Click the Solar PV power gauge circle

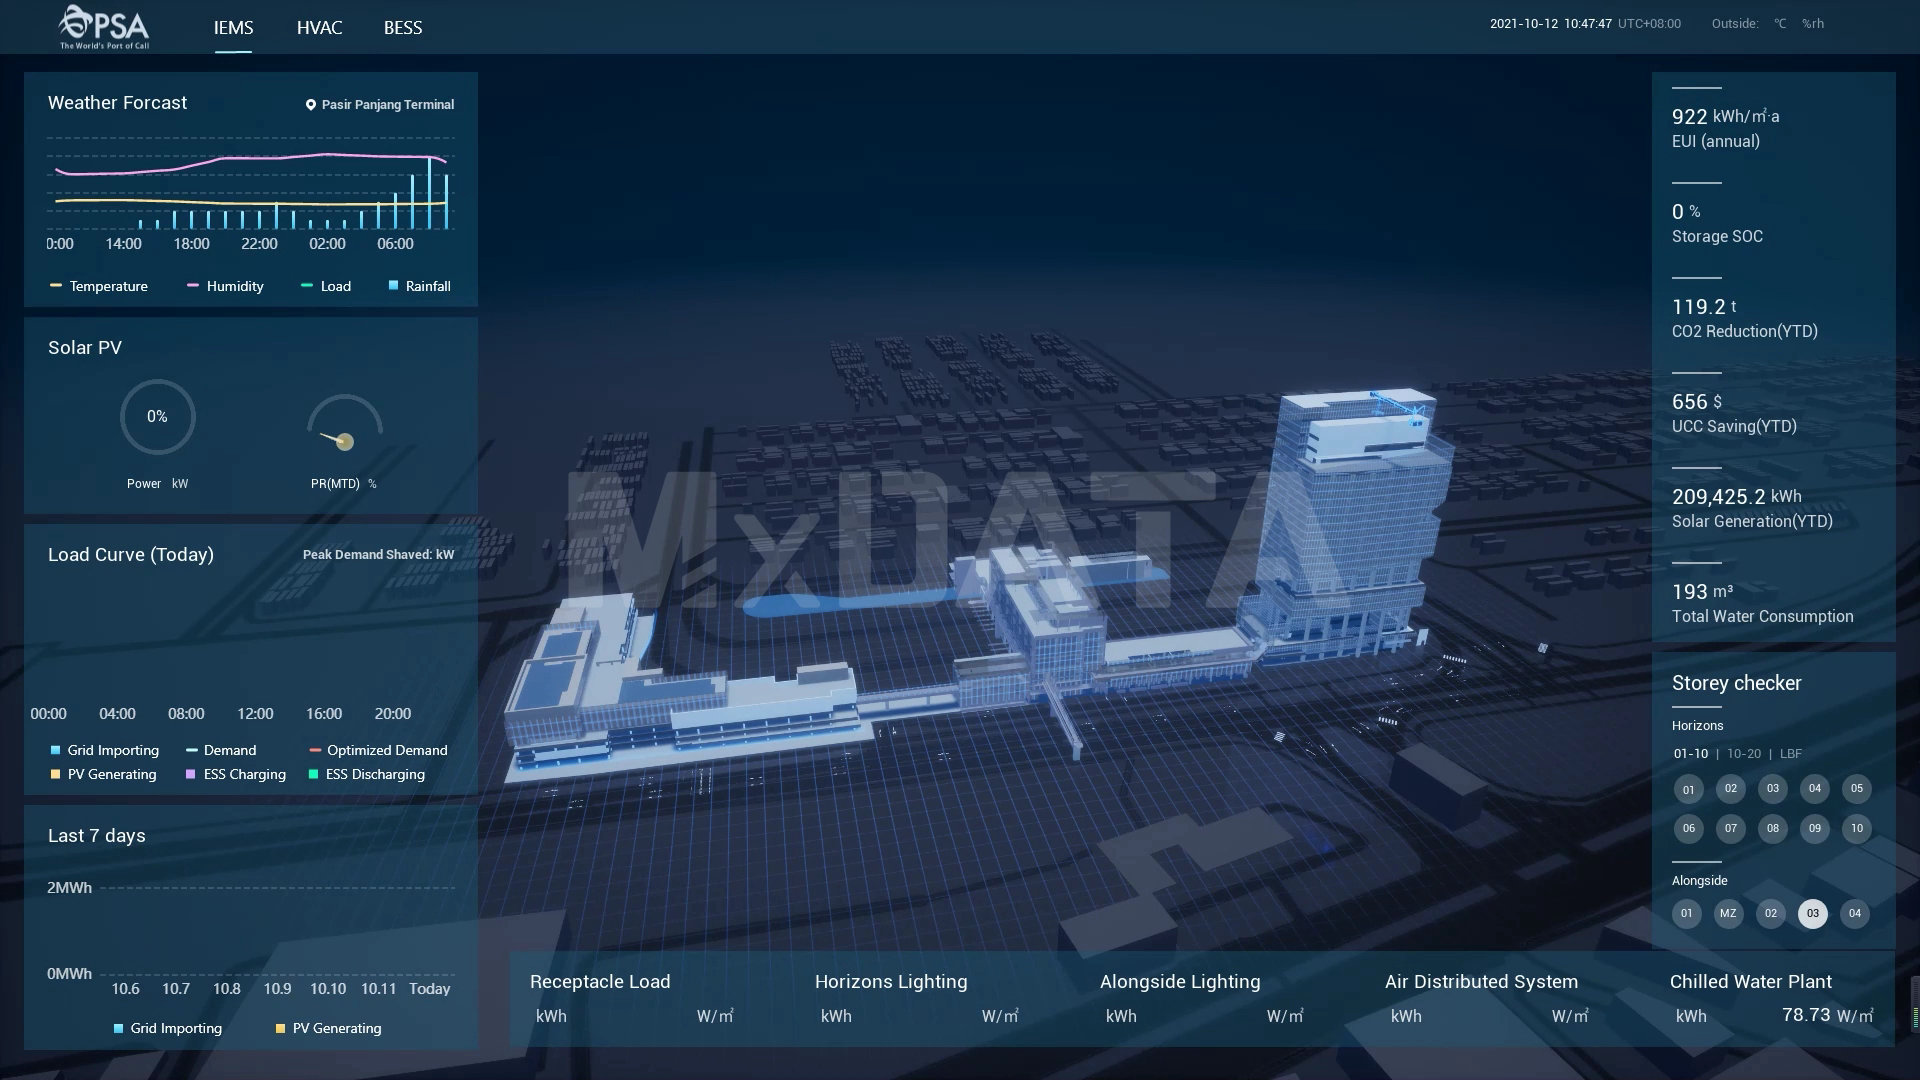(157, 417)
